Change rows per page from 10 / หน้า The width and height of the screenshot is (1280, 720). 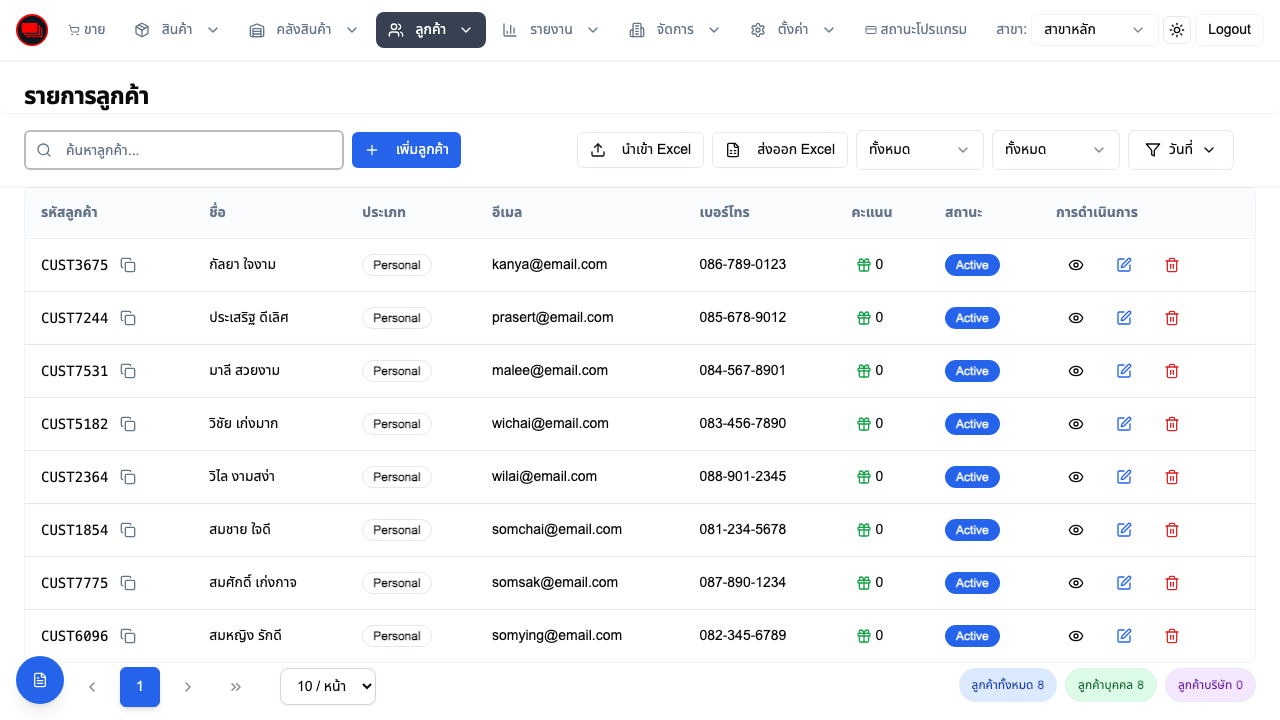pos(328,686)
